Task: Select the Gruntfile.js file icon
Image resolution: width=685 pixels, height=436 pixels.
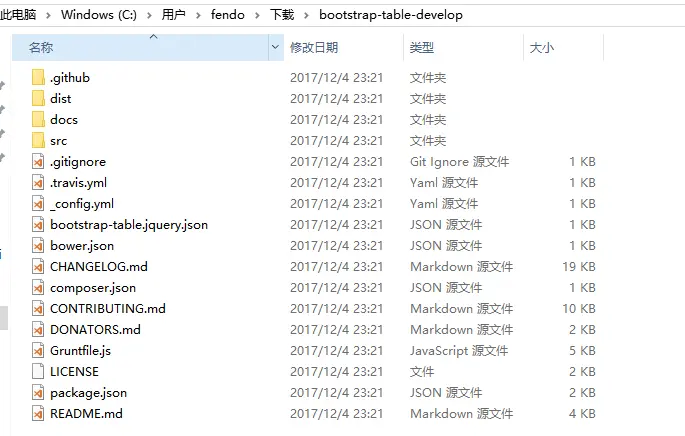Action: tap(38, 350)
